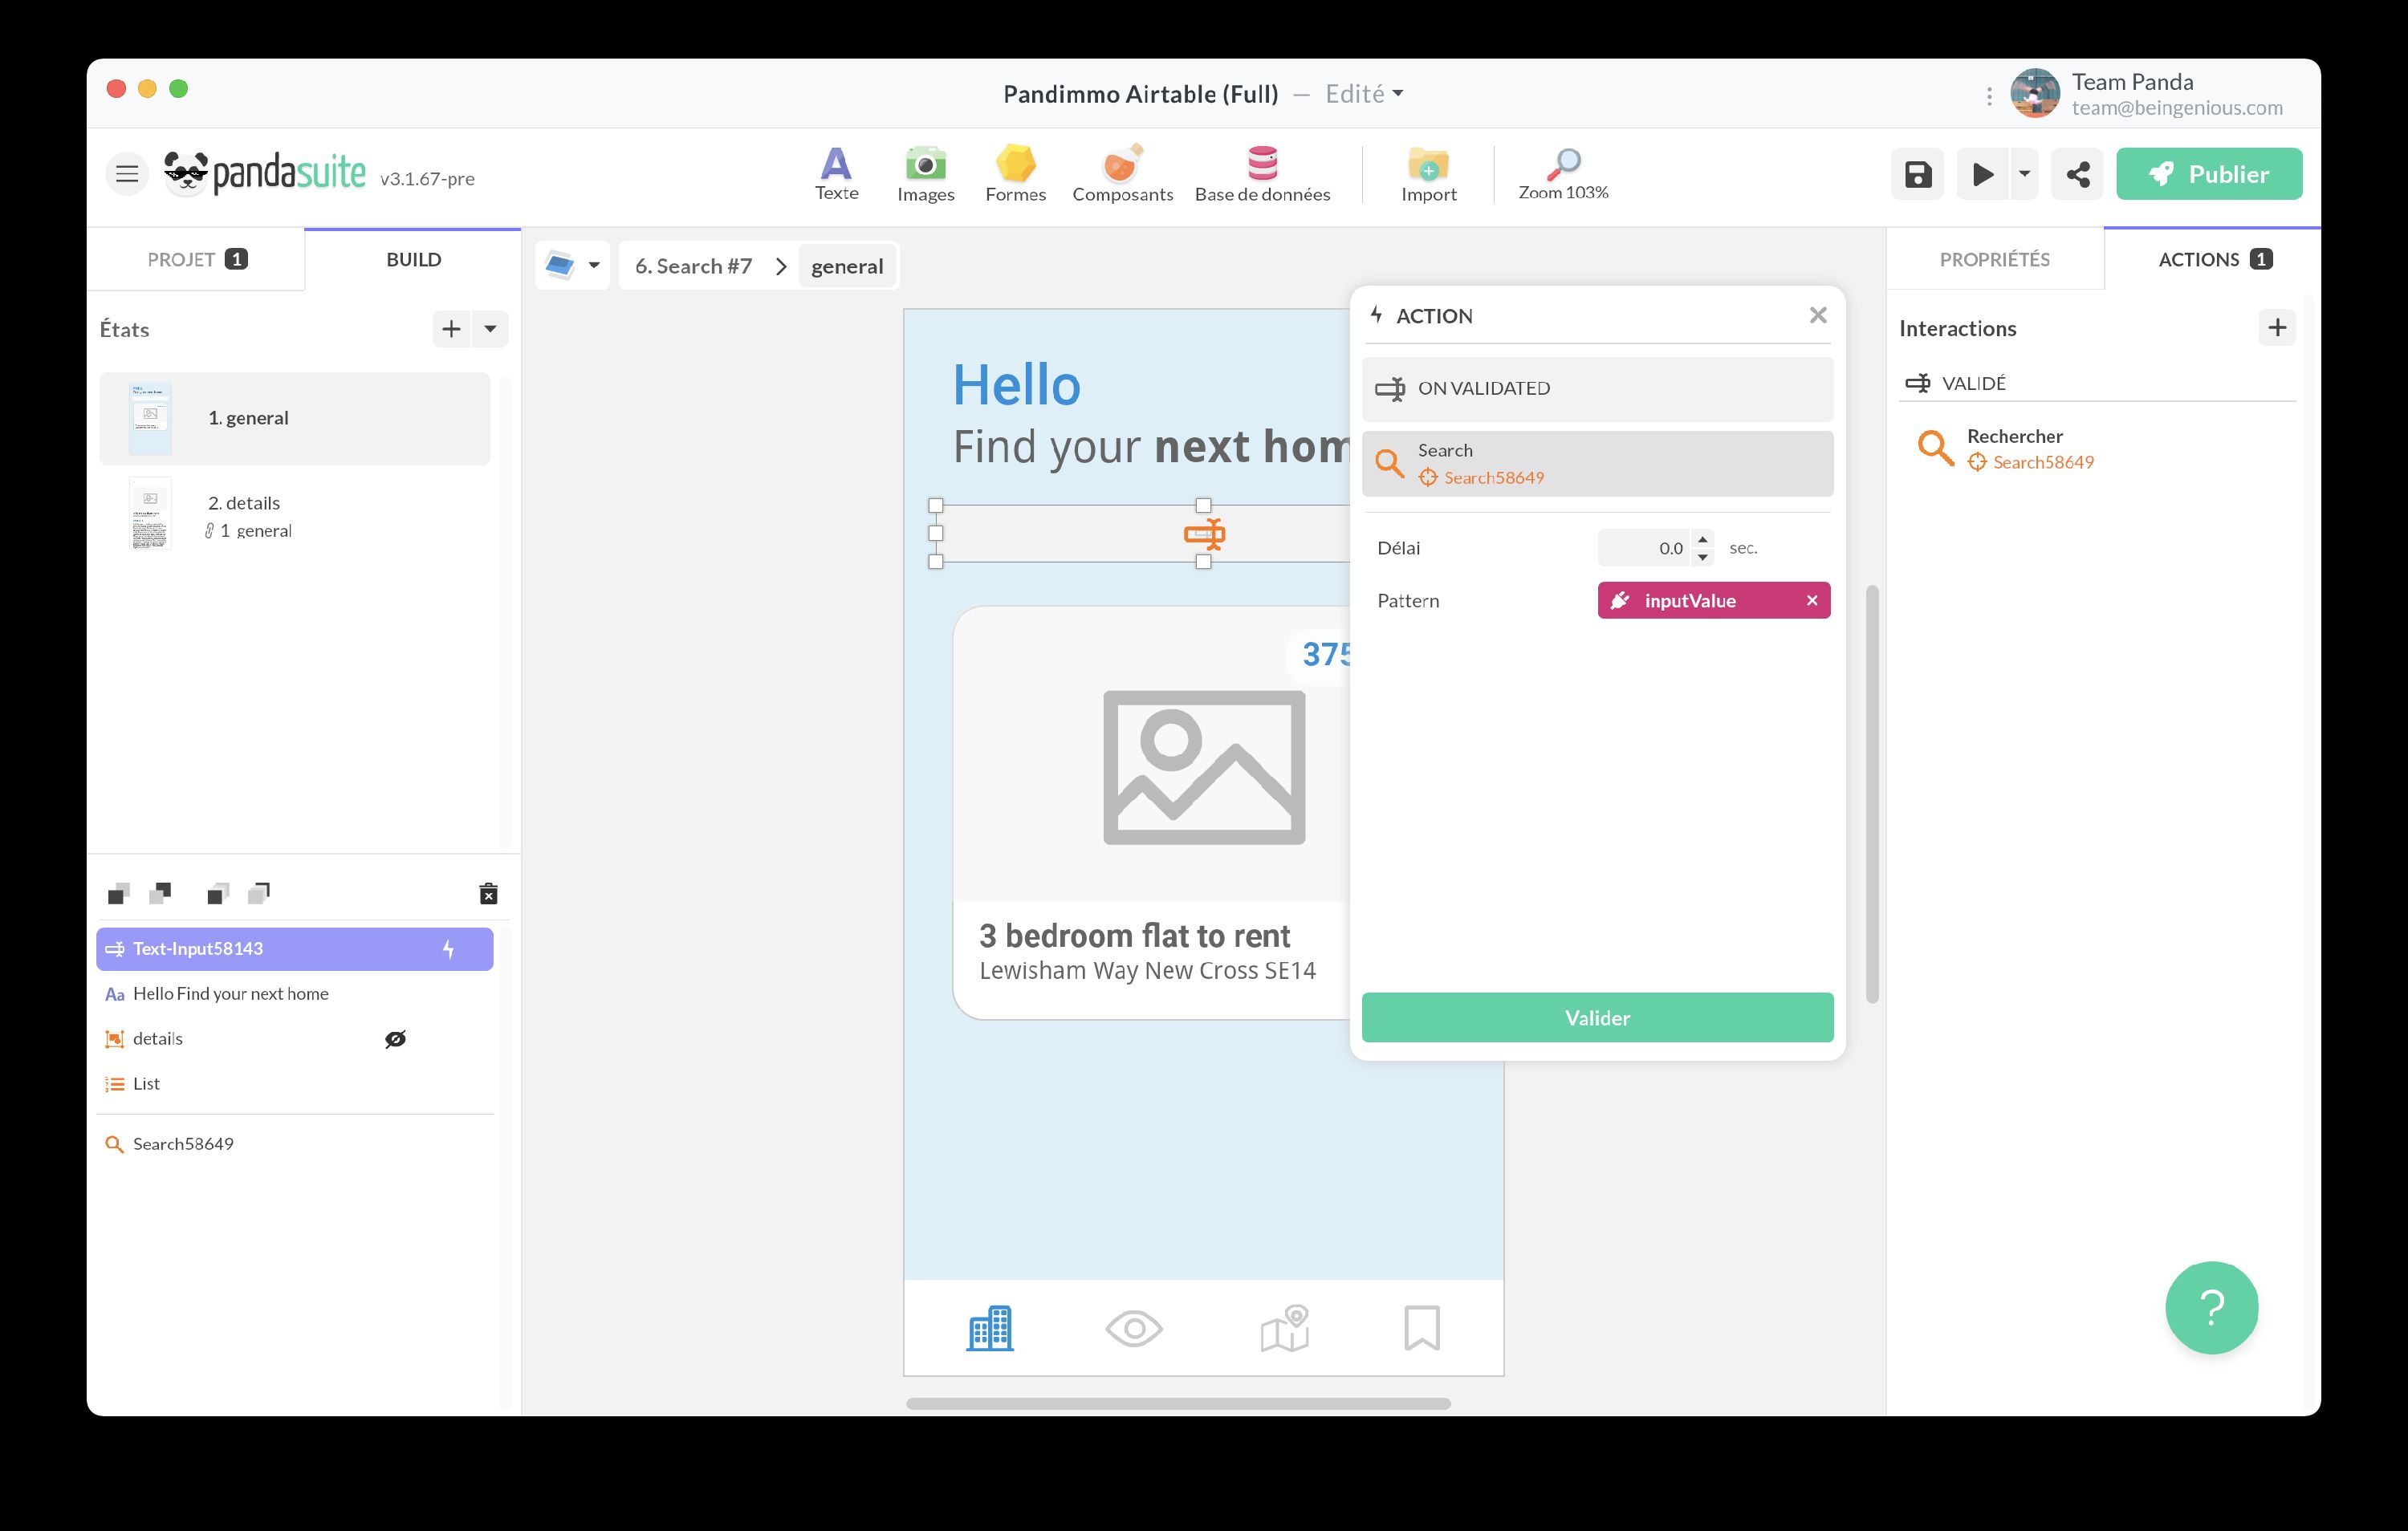The width and height of the screenshot is (2408, 1531).
Task: Click the save project icon
Action: point(1917,173)
